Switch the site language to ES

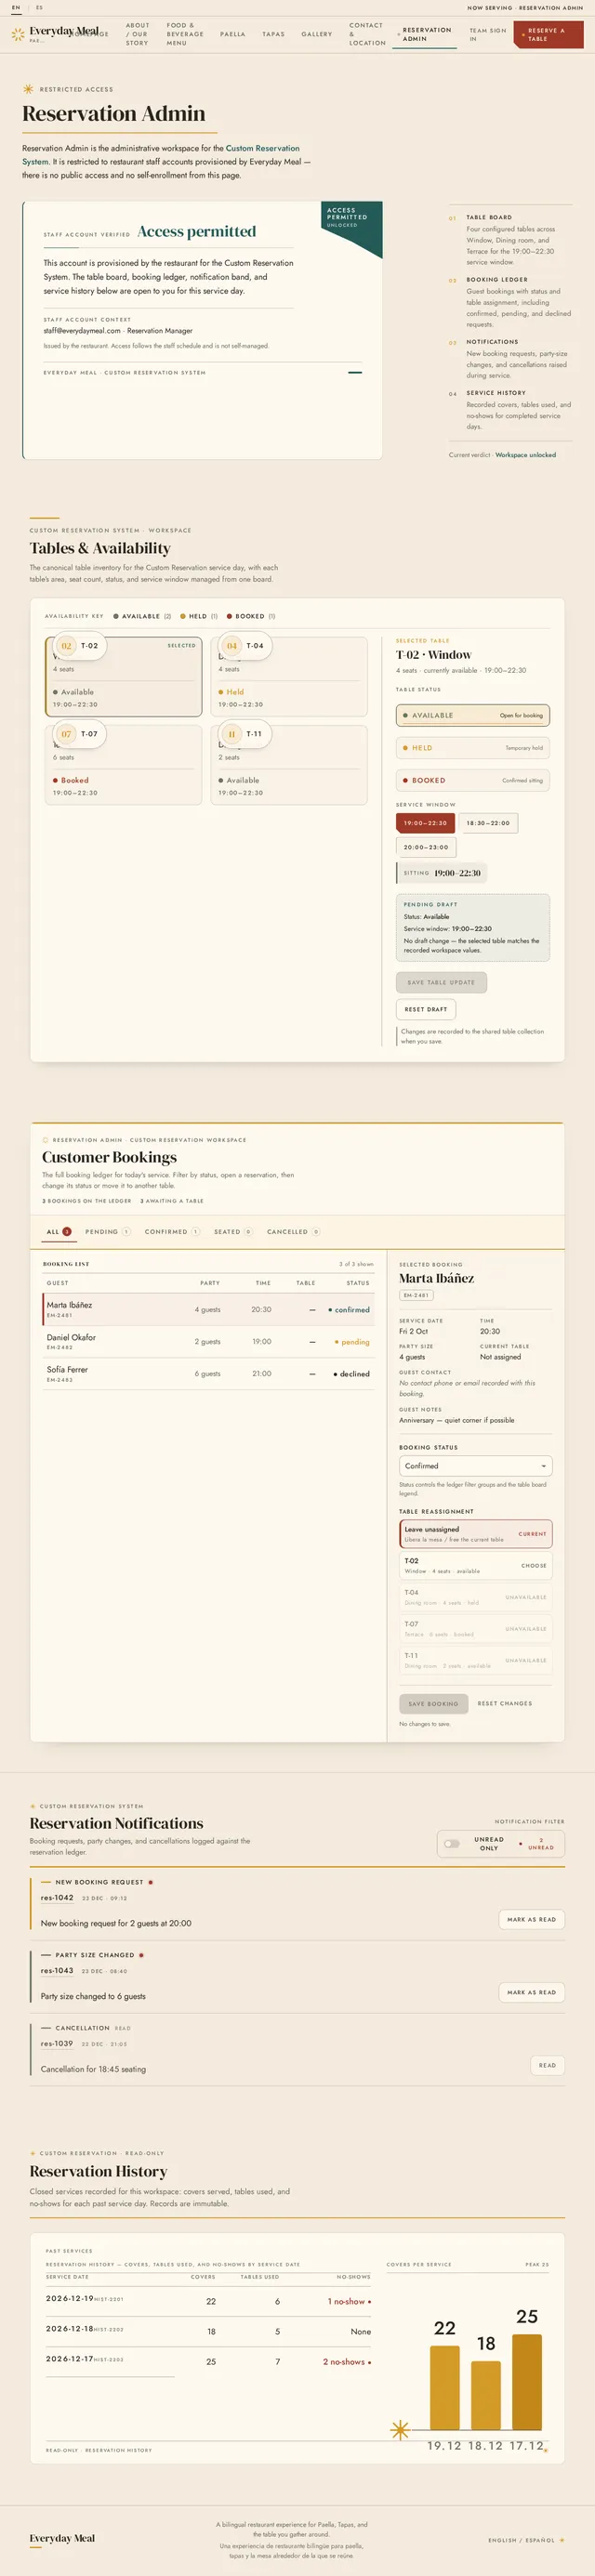tap(39, 7)
